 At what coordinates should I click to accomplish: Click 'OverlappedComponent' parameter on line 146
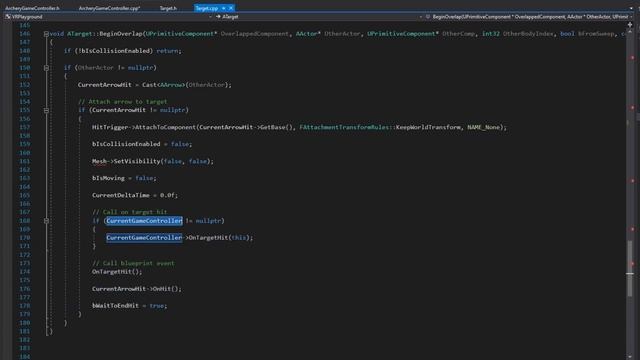[255, 34]
